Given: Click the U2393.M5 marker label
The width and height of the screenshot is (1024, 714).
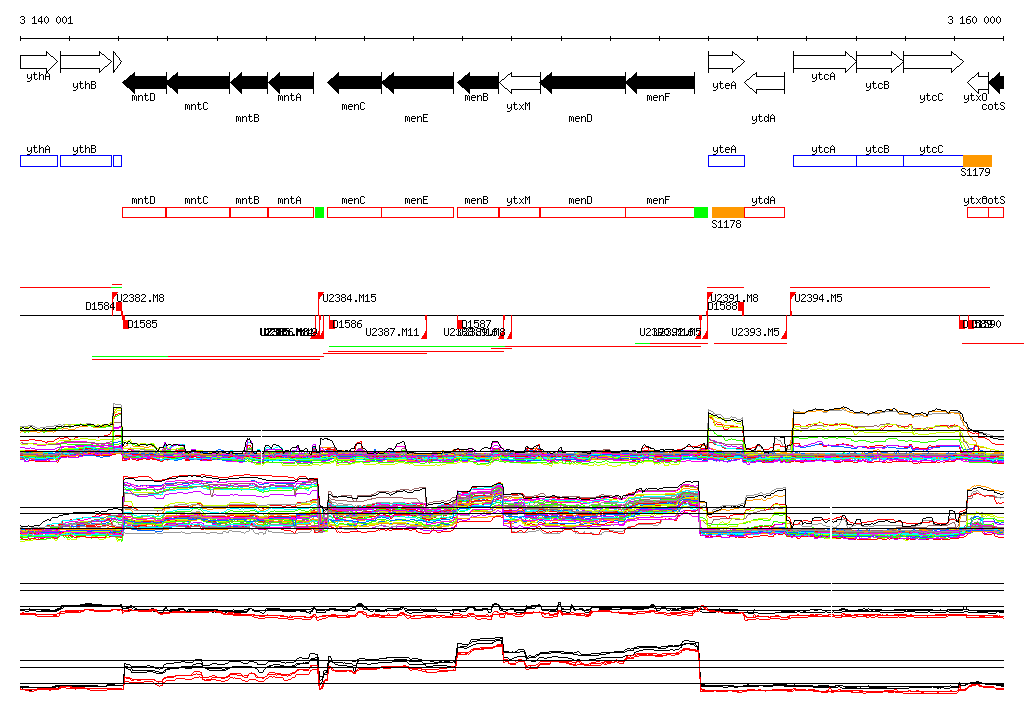Looking at the screenshot, I should 755,333.
